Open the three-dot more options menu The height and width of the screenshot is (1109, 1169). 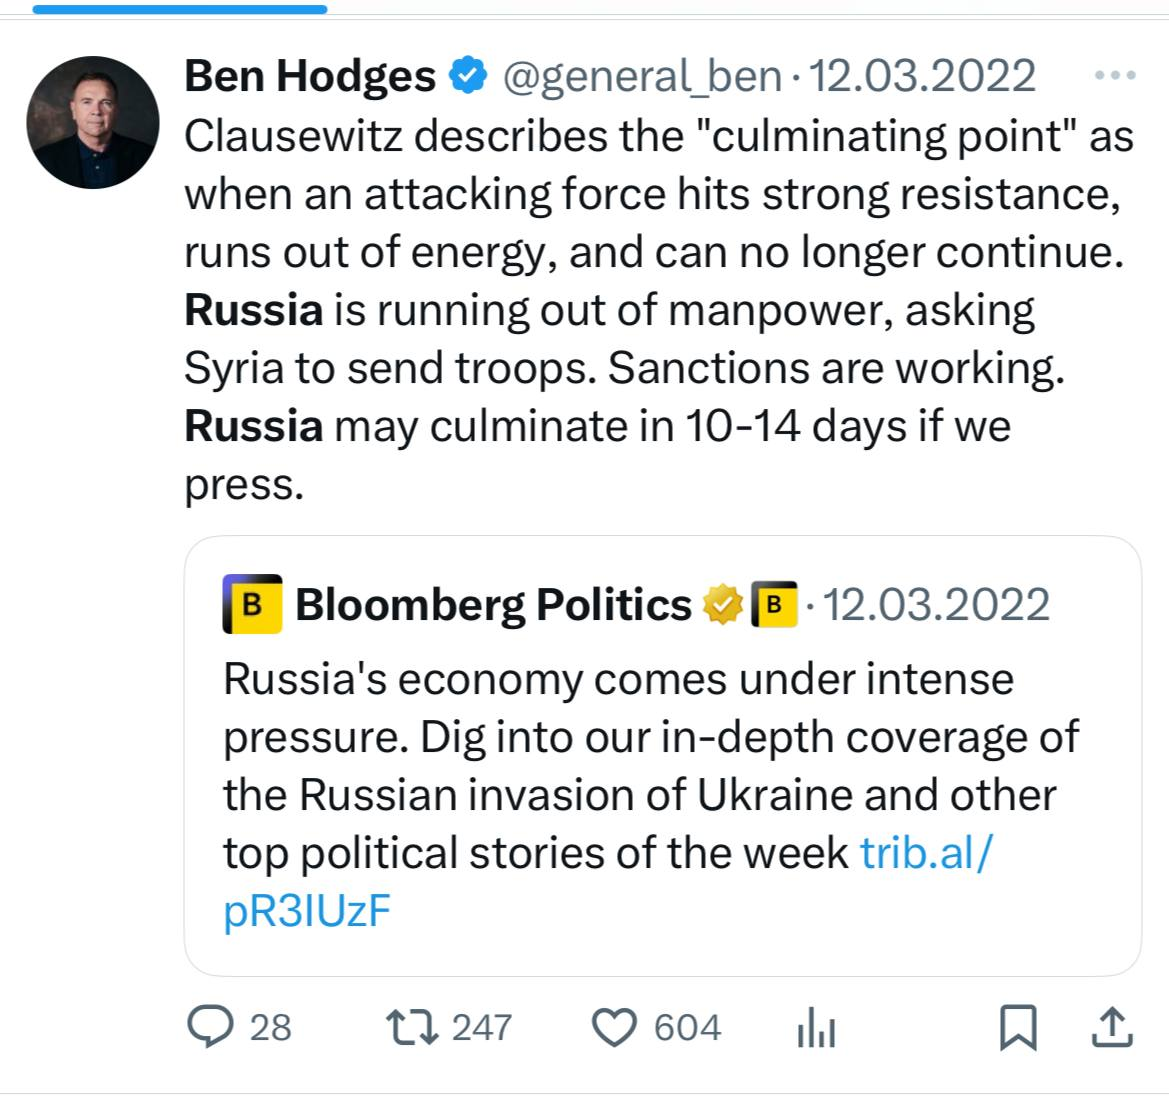pyautogui.click(x=1116, y=76)
